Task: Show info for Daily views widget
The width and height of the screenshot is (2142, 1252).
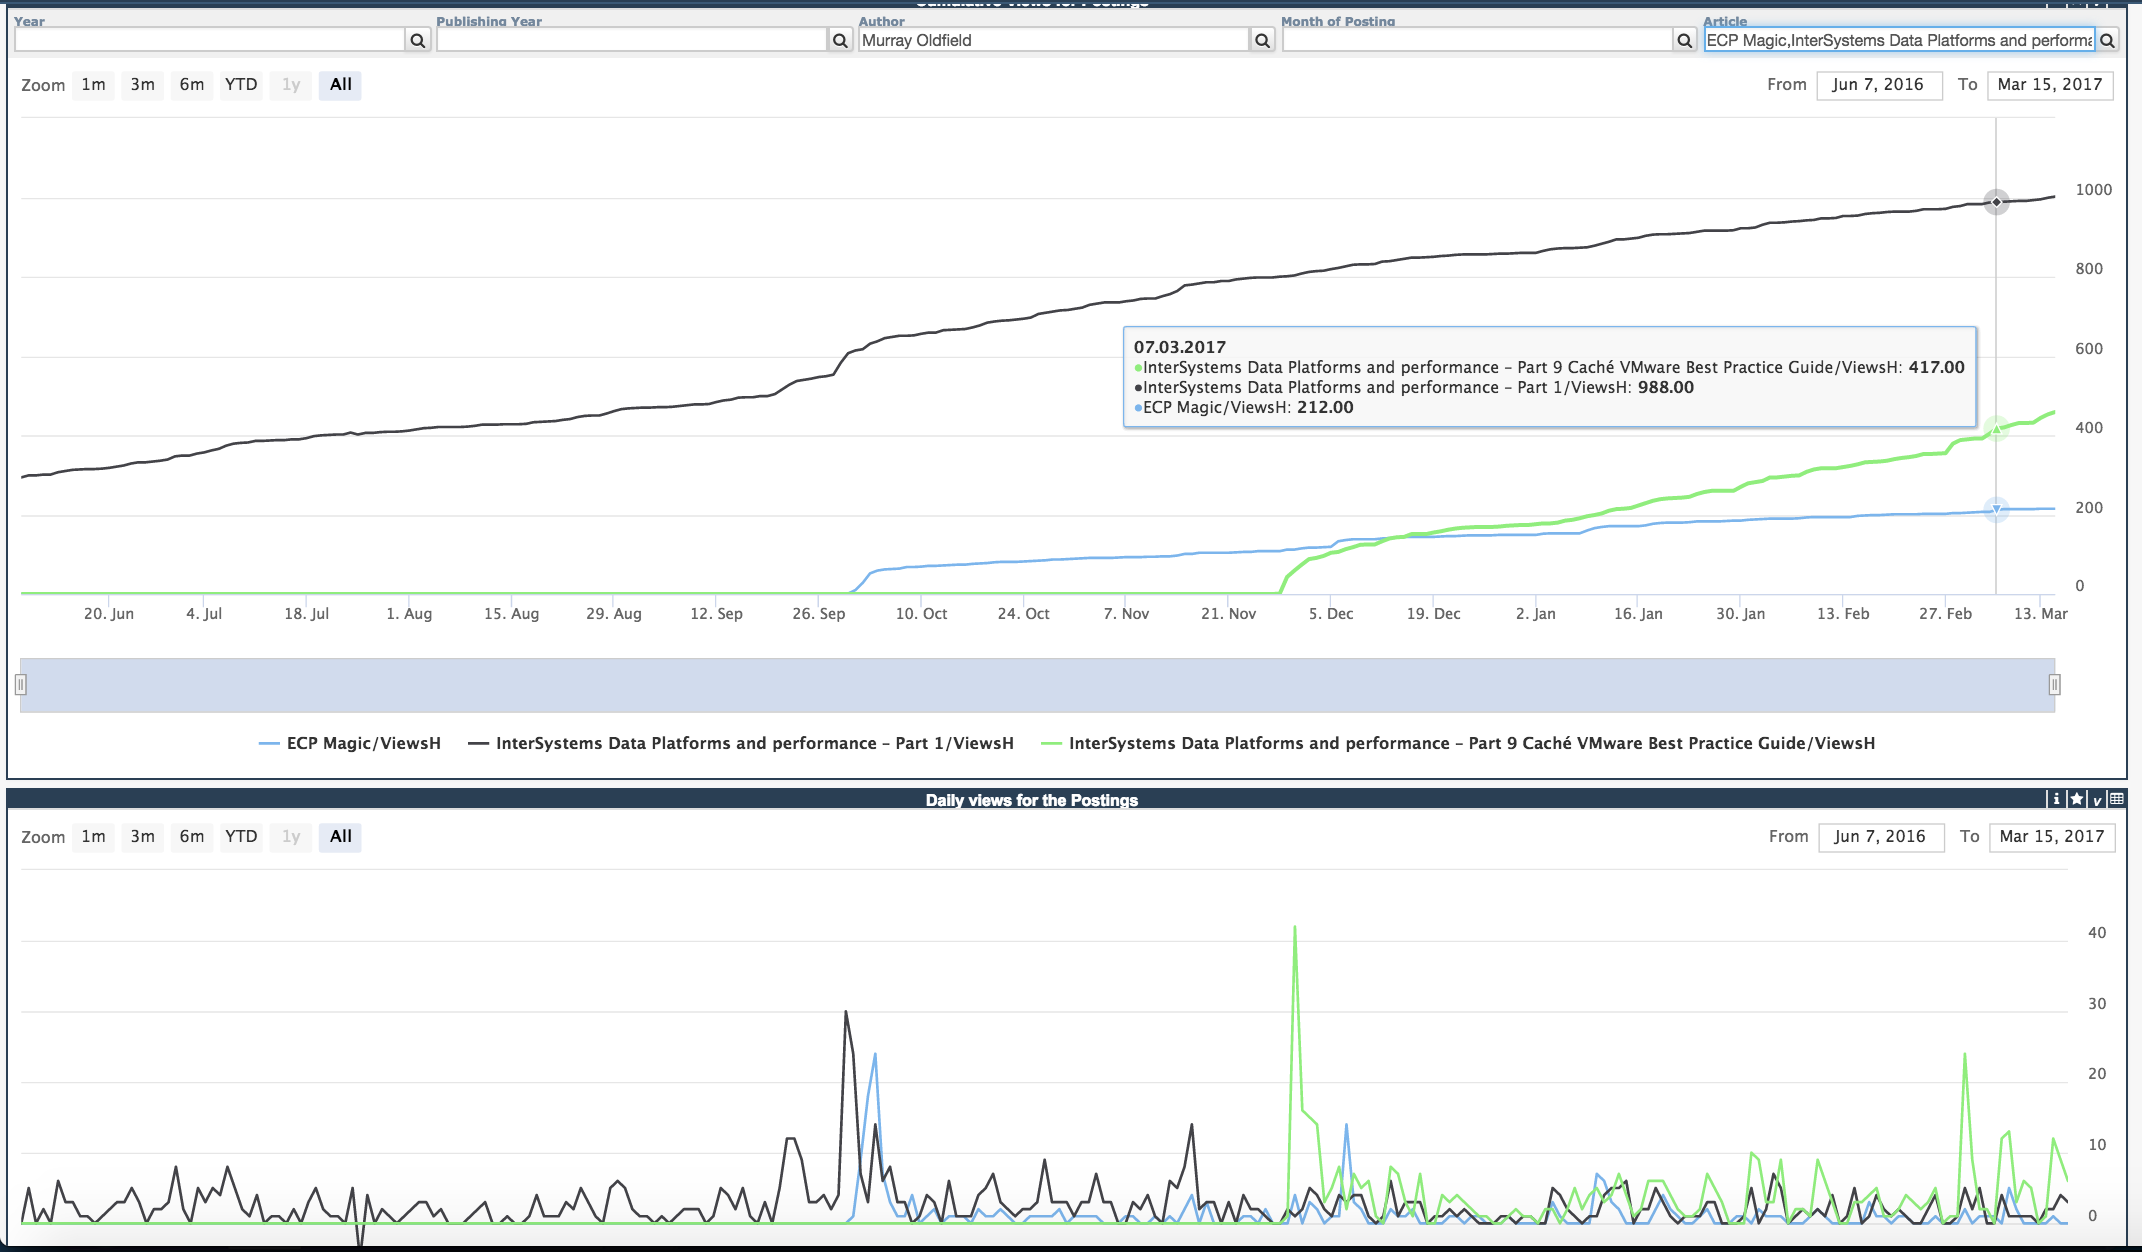Action: (2056, 799)
